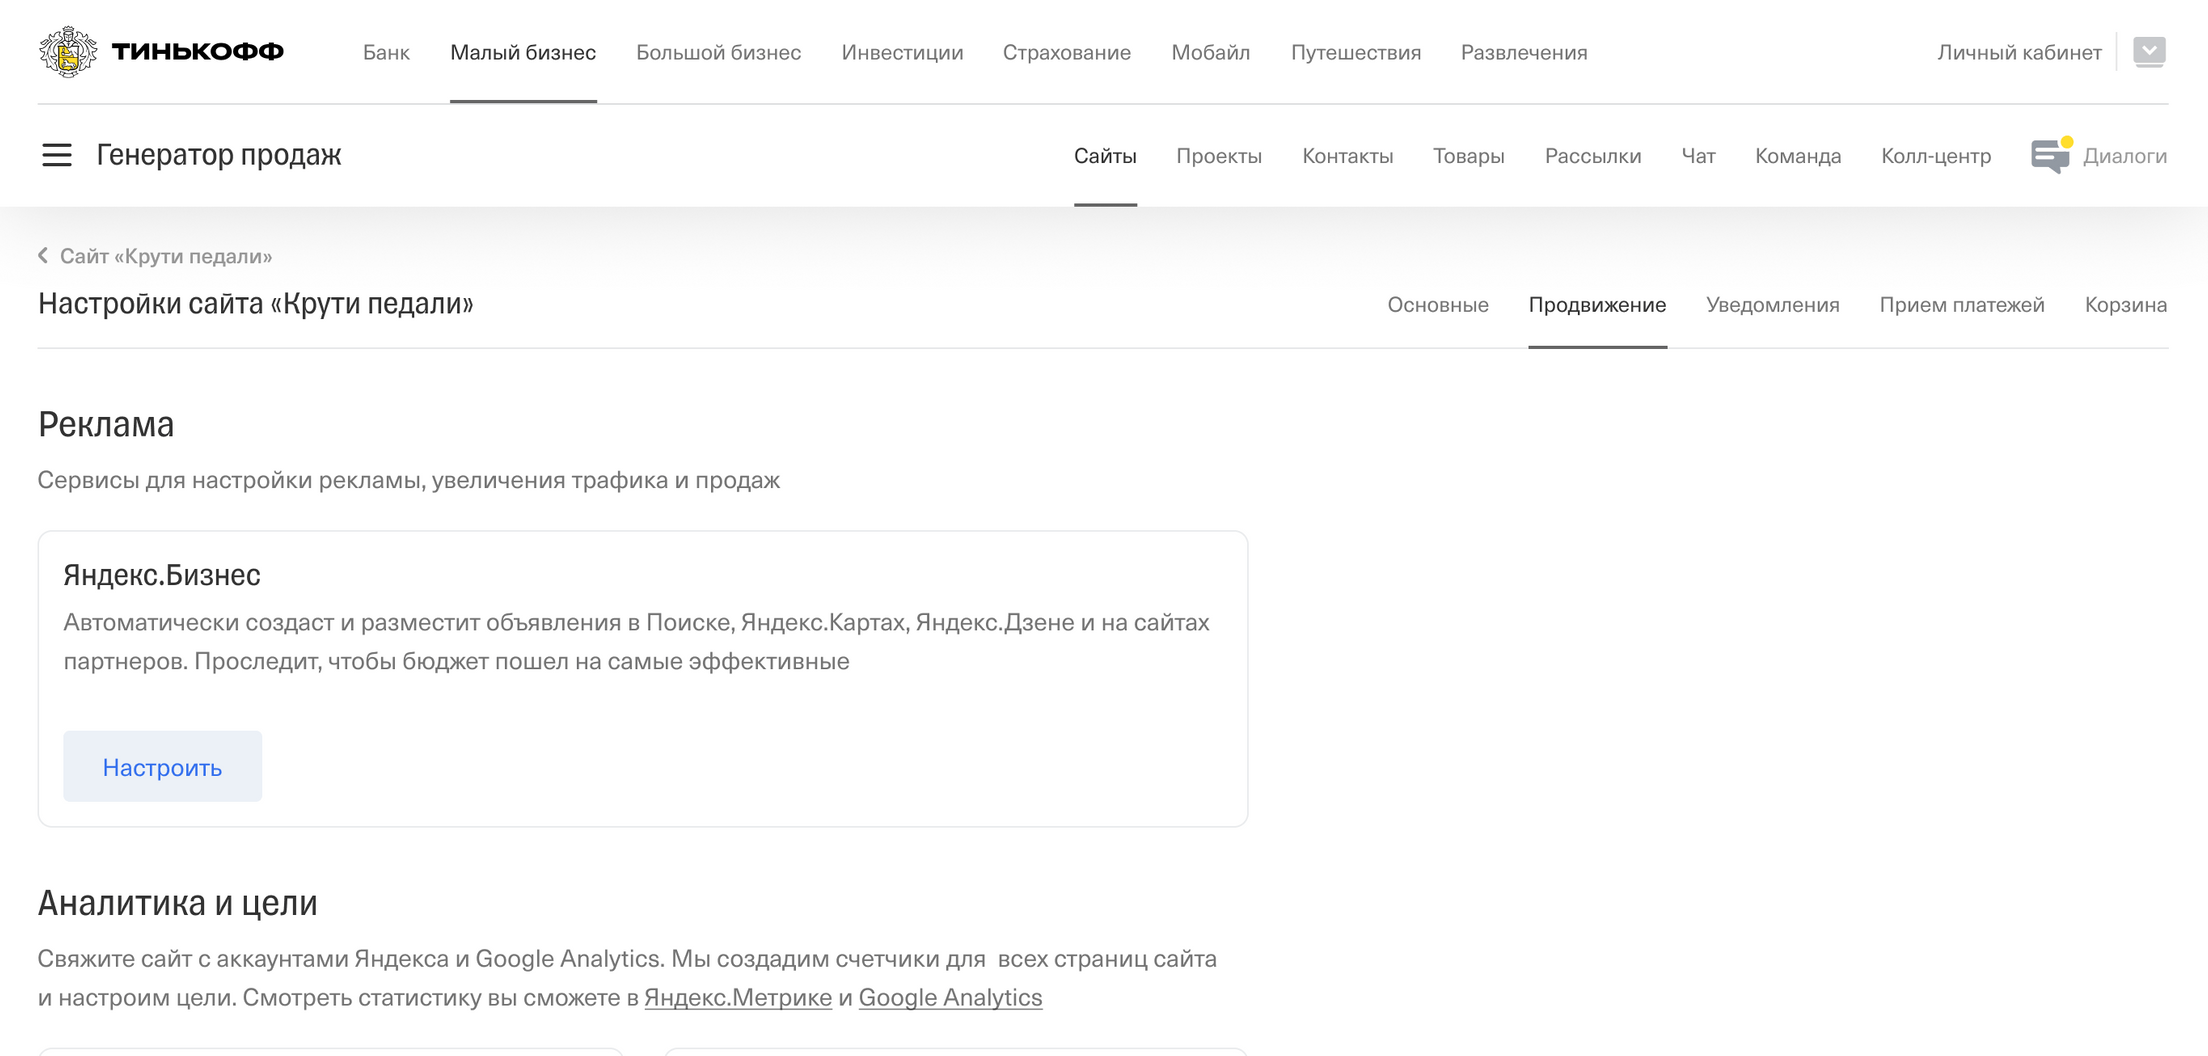This screenshot has width=2208, height=1056.
Task: Open the Уведомления settings tab
Action: [1773, 305]
